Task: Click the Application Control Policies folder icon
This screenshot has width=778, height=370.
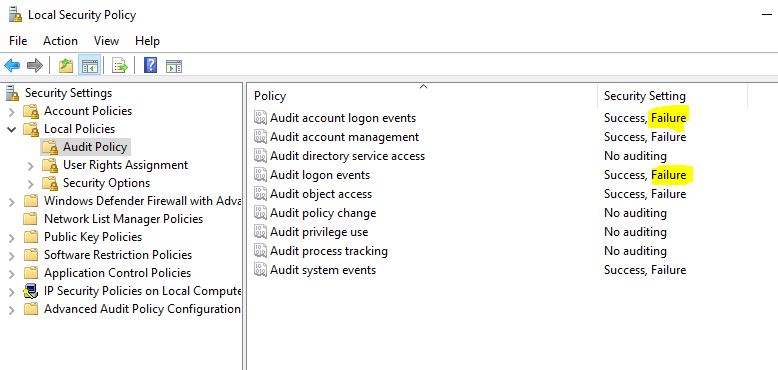Action: [x=31, y=273]
